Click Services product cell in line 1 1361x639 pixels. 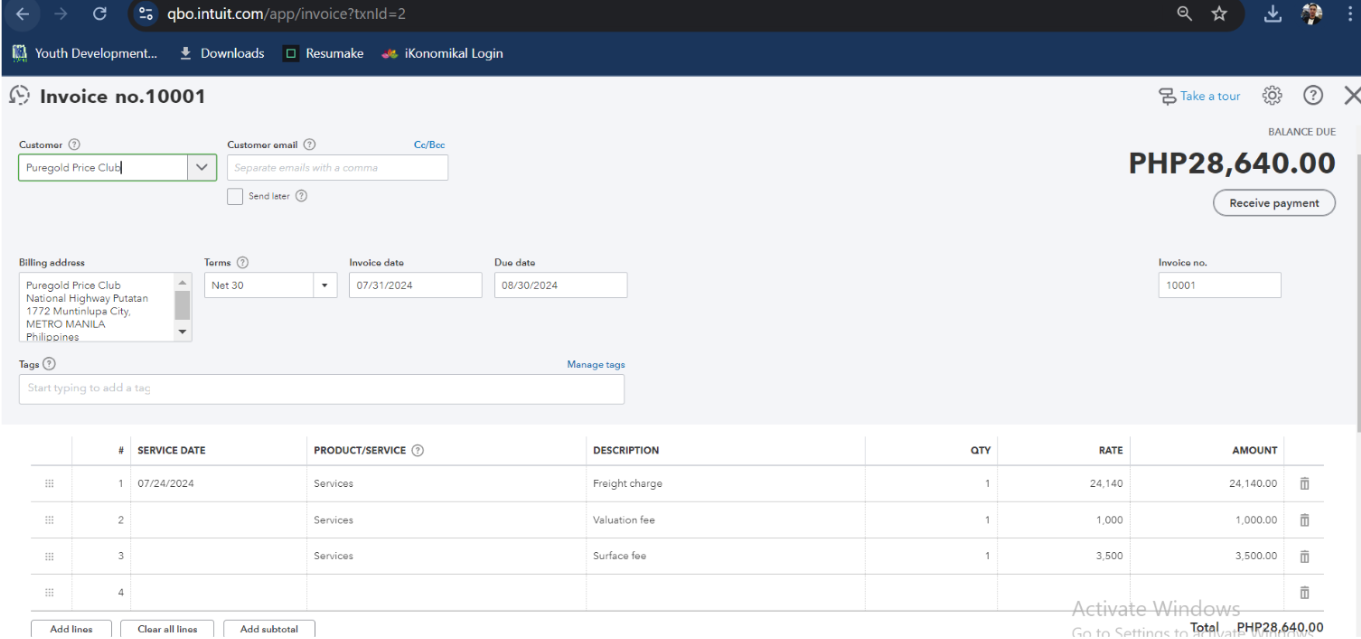(446, 484)
